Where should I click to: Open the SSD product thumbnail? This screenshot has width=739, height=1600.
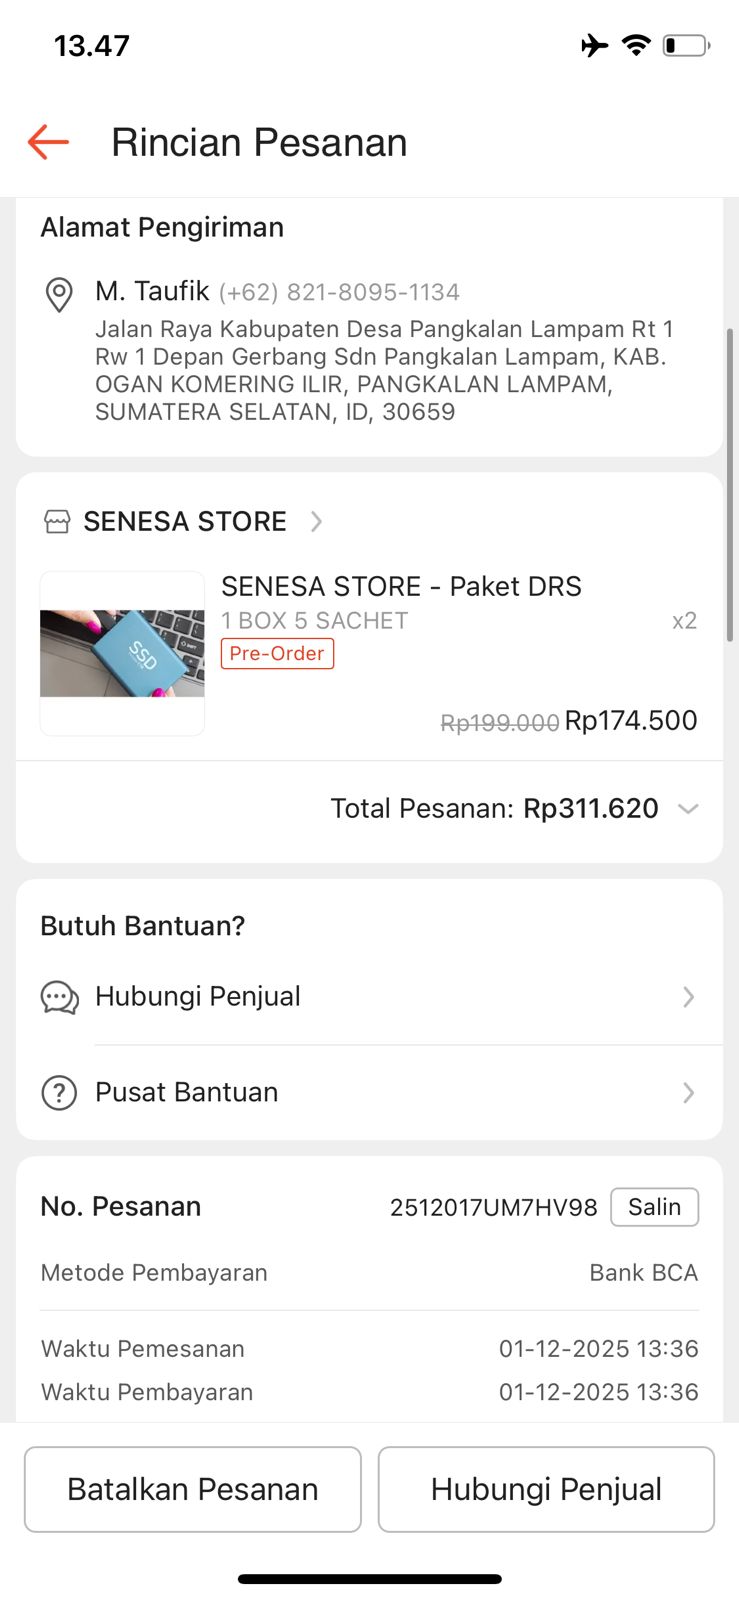(x=122, y=653)
